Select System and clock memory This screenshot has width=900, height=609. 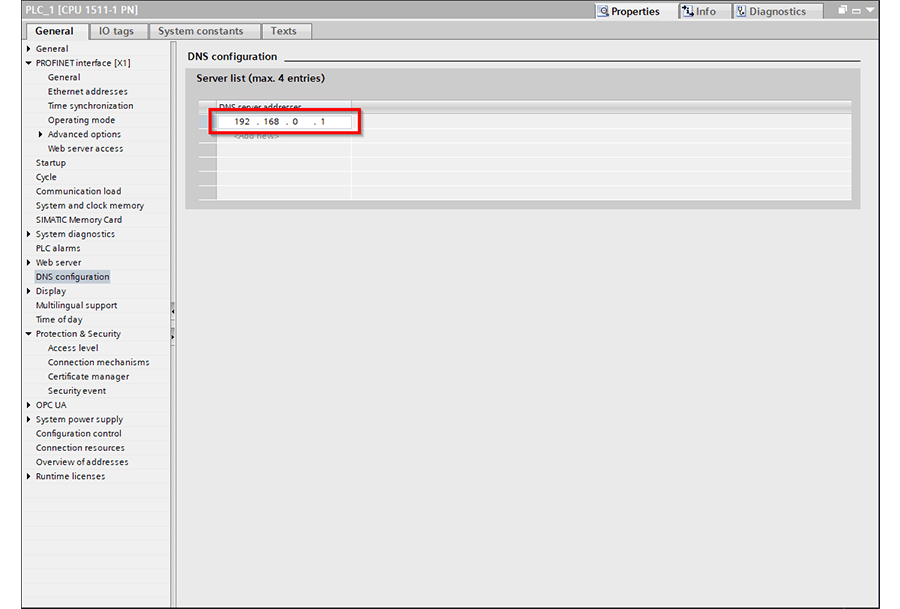point(90,205)
